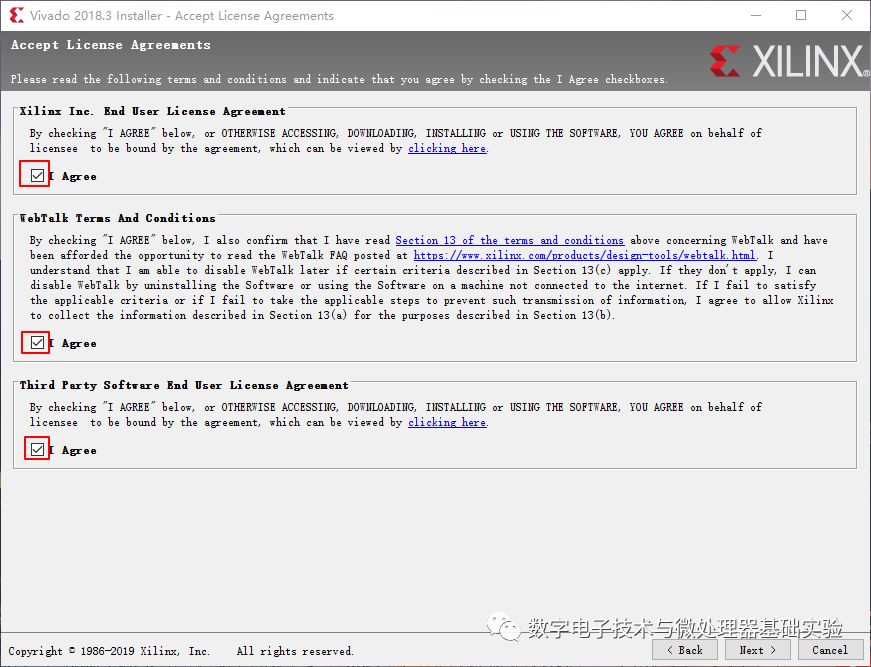Viewport: 871px width, 667px height.
Task: Toggle WebTalk Terms I Agree checkbox
Action: [x=37, y=343]
